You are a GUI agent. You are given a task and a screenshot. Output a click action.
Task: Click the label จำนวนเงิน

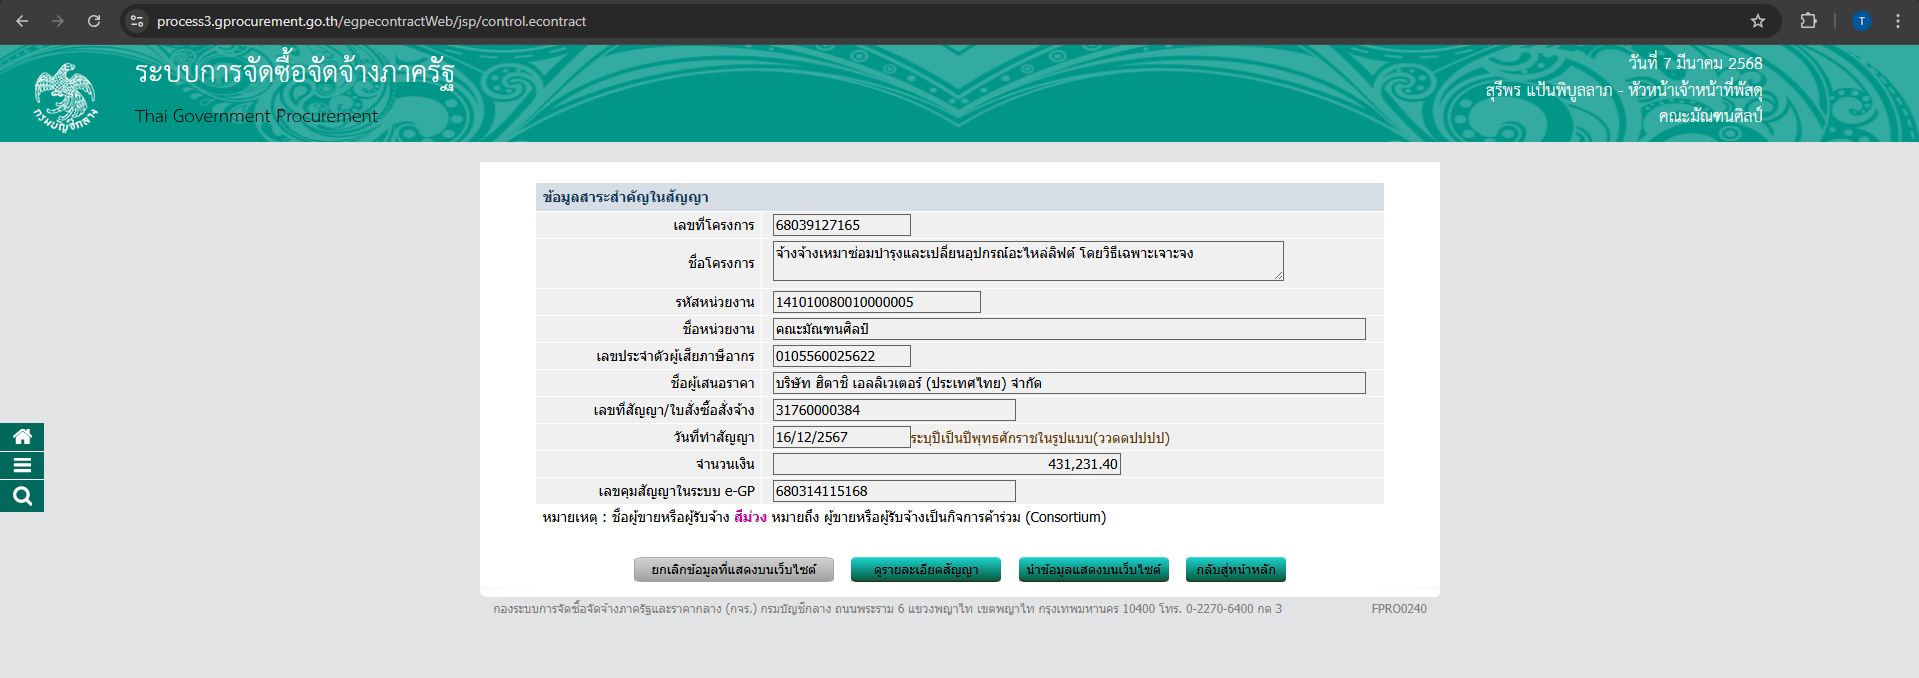[726, 464]
